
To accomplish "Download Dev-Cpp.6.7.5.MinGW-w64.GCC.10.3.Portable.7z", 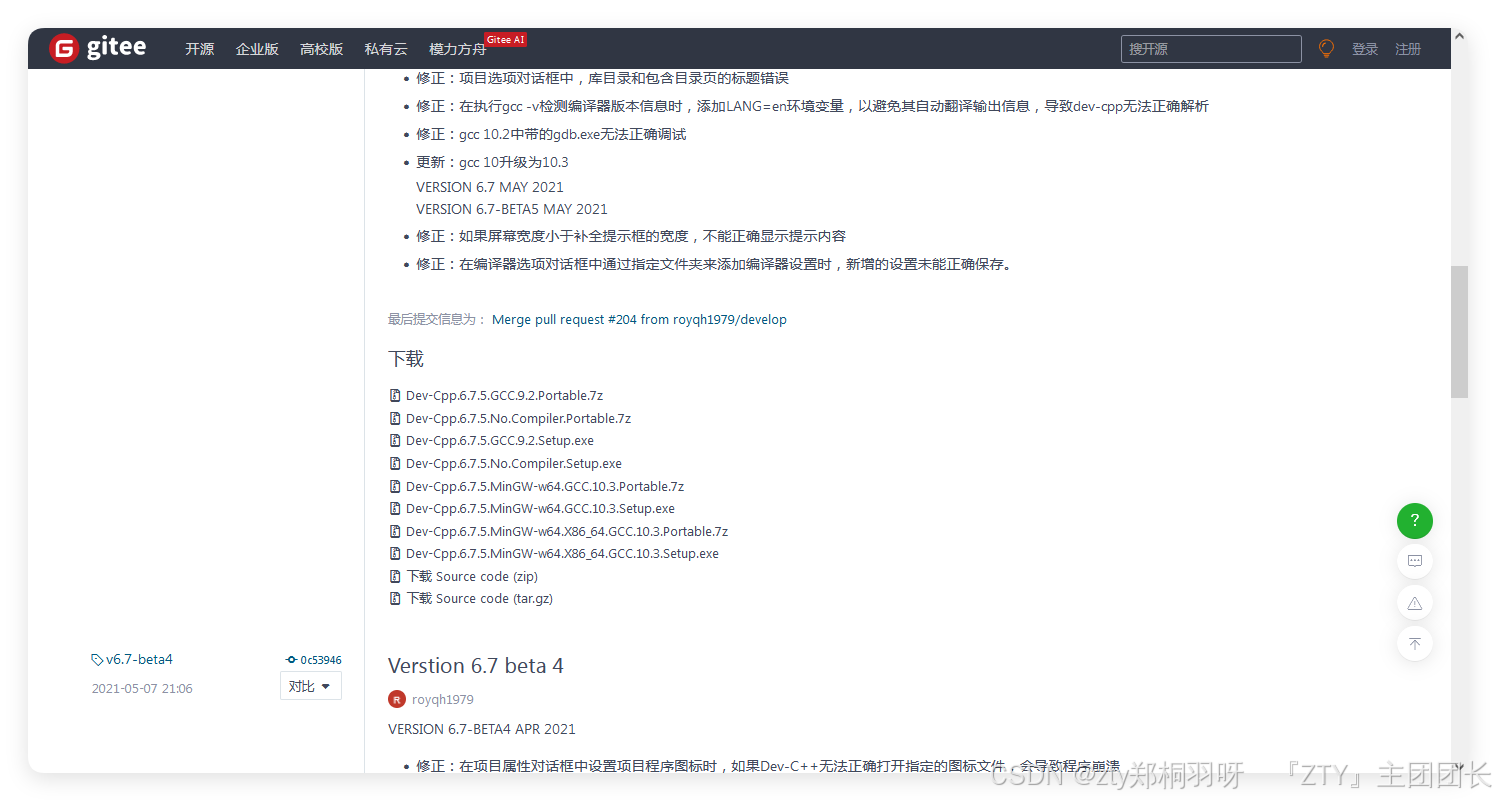I will pos(545,487).
